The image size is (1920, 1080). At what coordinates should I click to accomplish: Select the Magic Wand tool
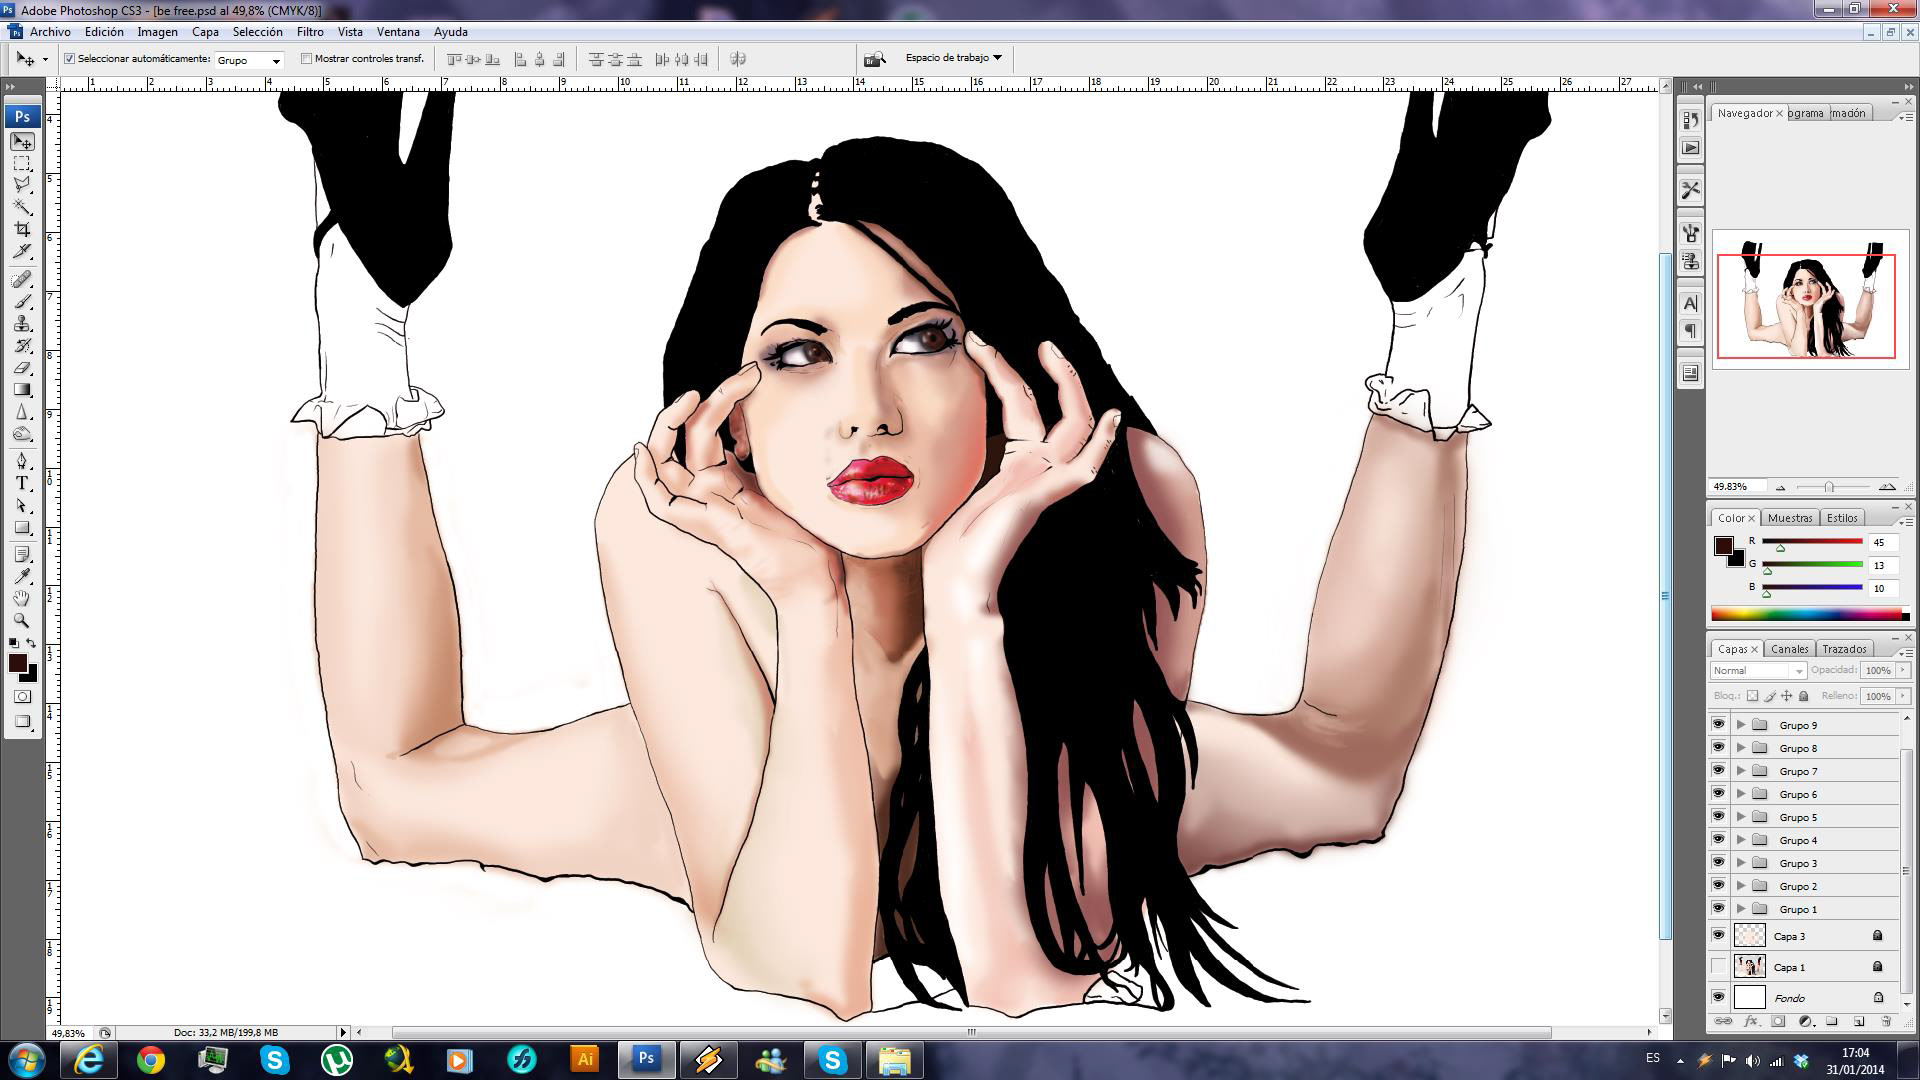(22, 207)
